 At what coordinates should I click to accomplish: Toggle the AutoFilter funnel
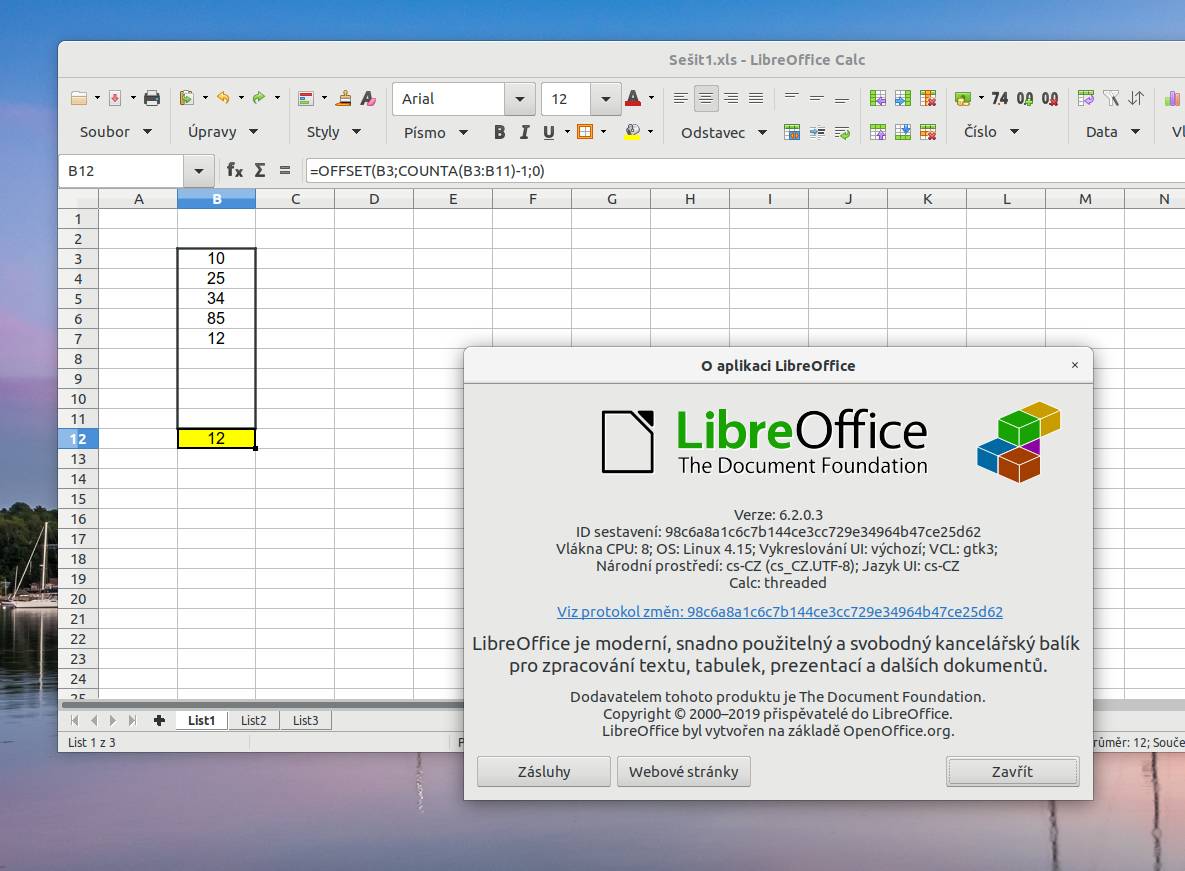1111,98
